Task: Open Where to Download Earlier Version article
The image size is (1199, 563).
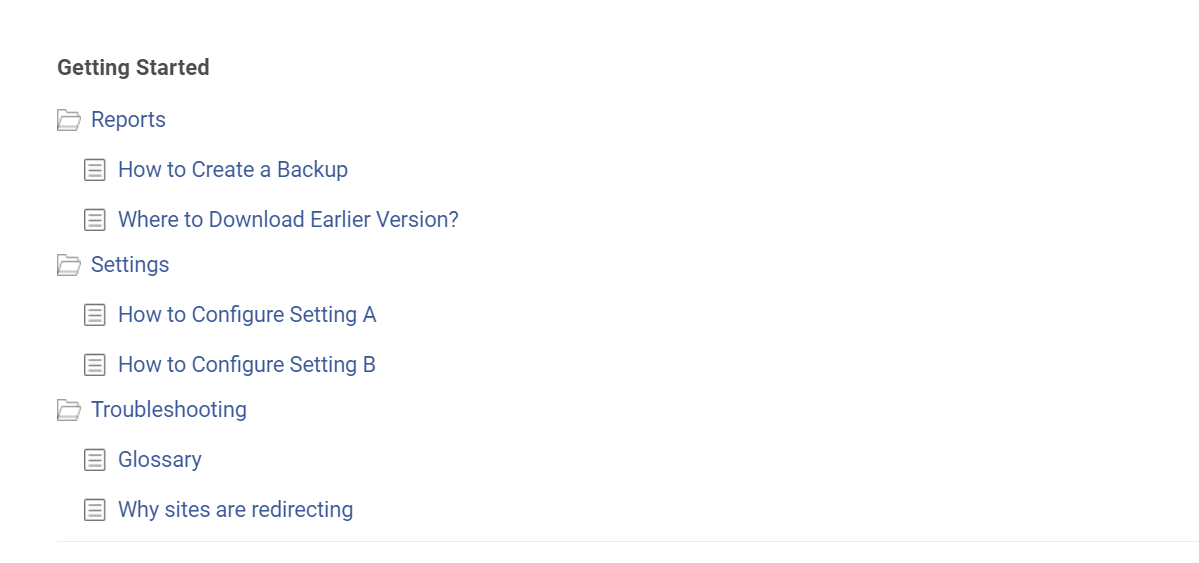Action: pos(288,220)
